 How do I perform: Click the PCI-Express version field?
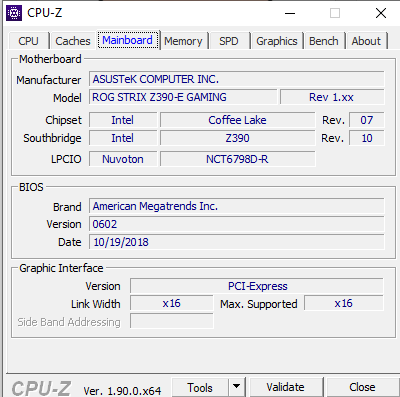pos(257,286)
